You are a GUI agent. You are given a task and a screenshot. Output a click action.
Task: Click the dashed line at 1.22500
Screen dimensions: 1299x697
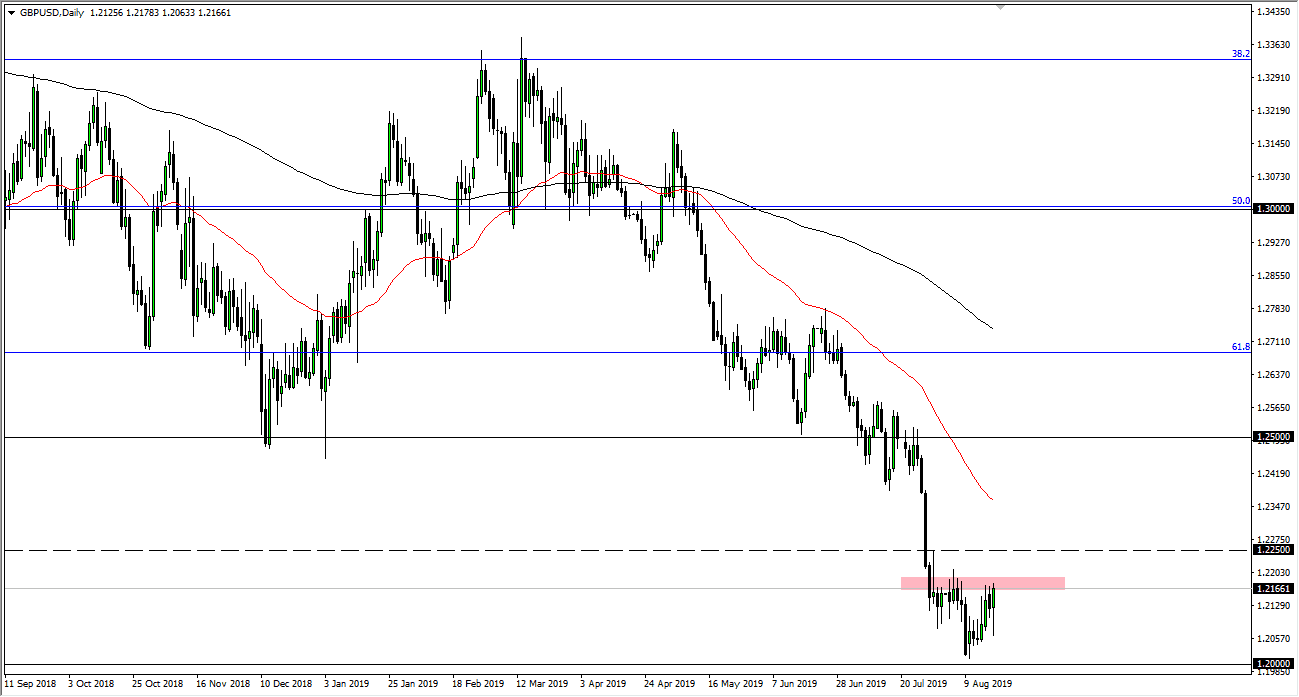coord(600,549)
